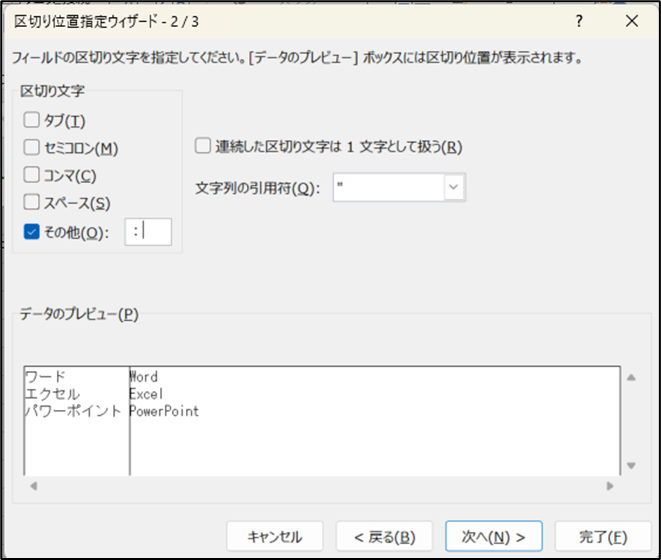Enable the スペース delimiter checkbox
Image resolution: width=661 pixels, height=560 pixels.
[x=32, y=204]
